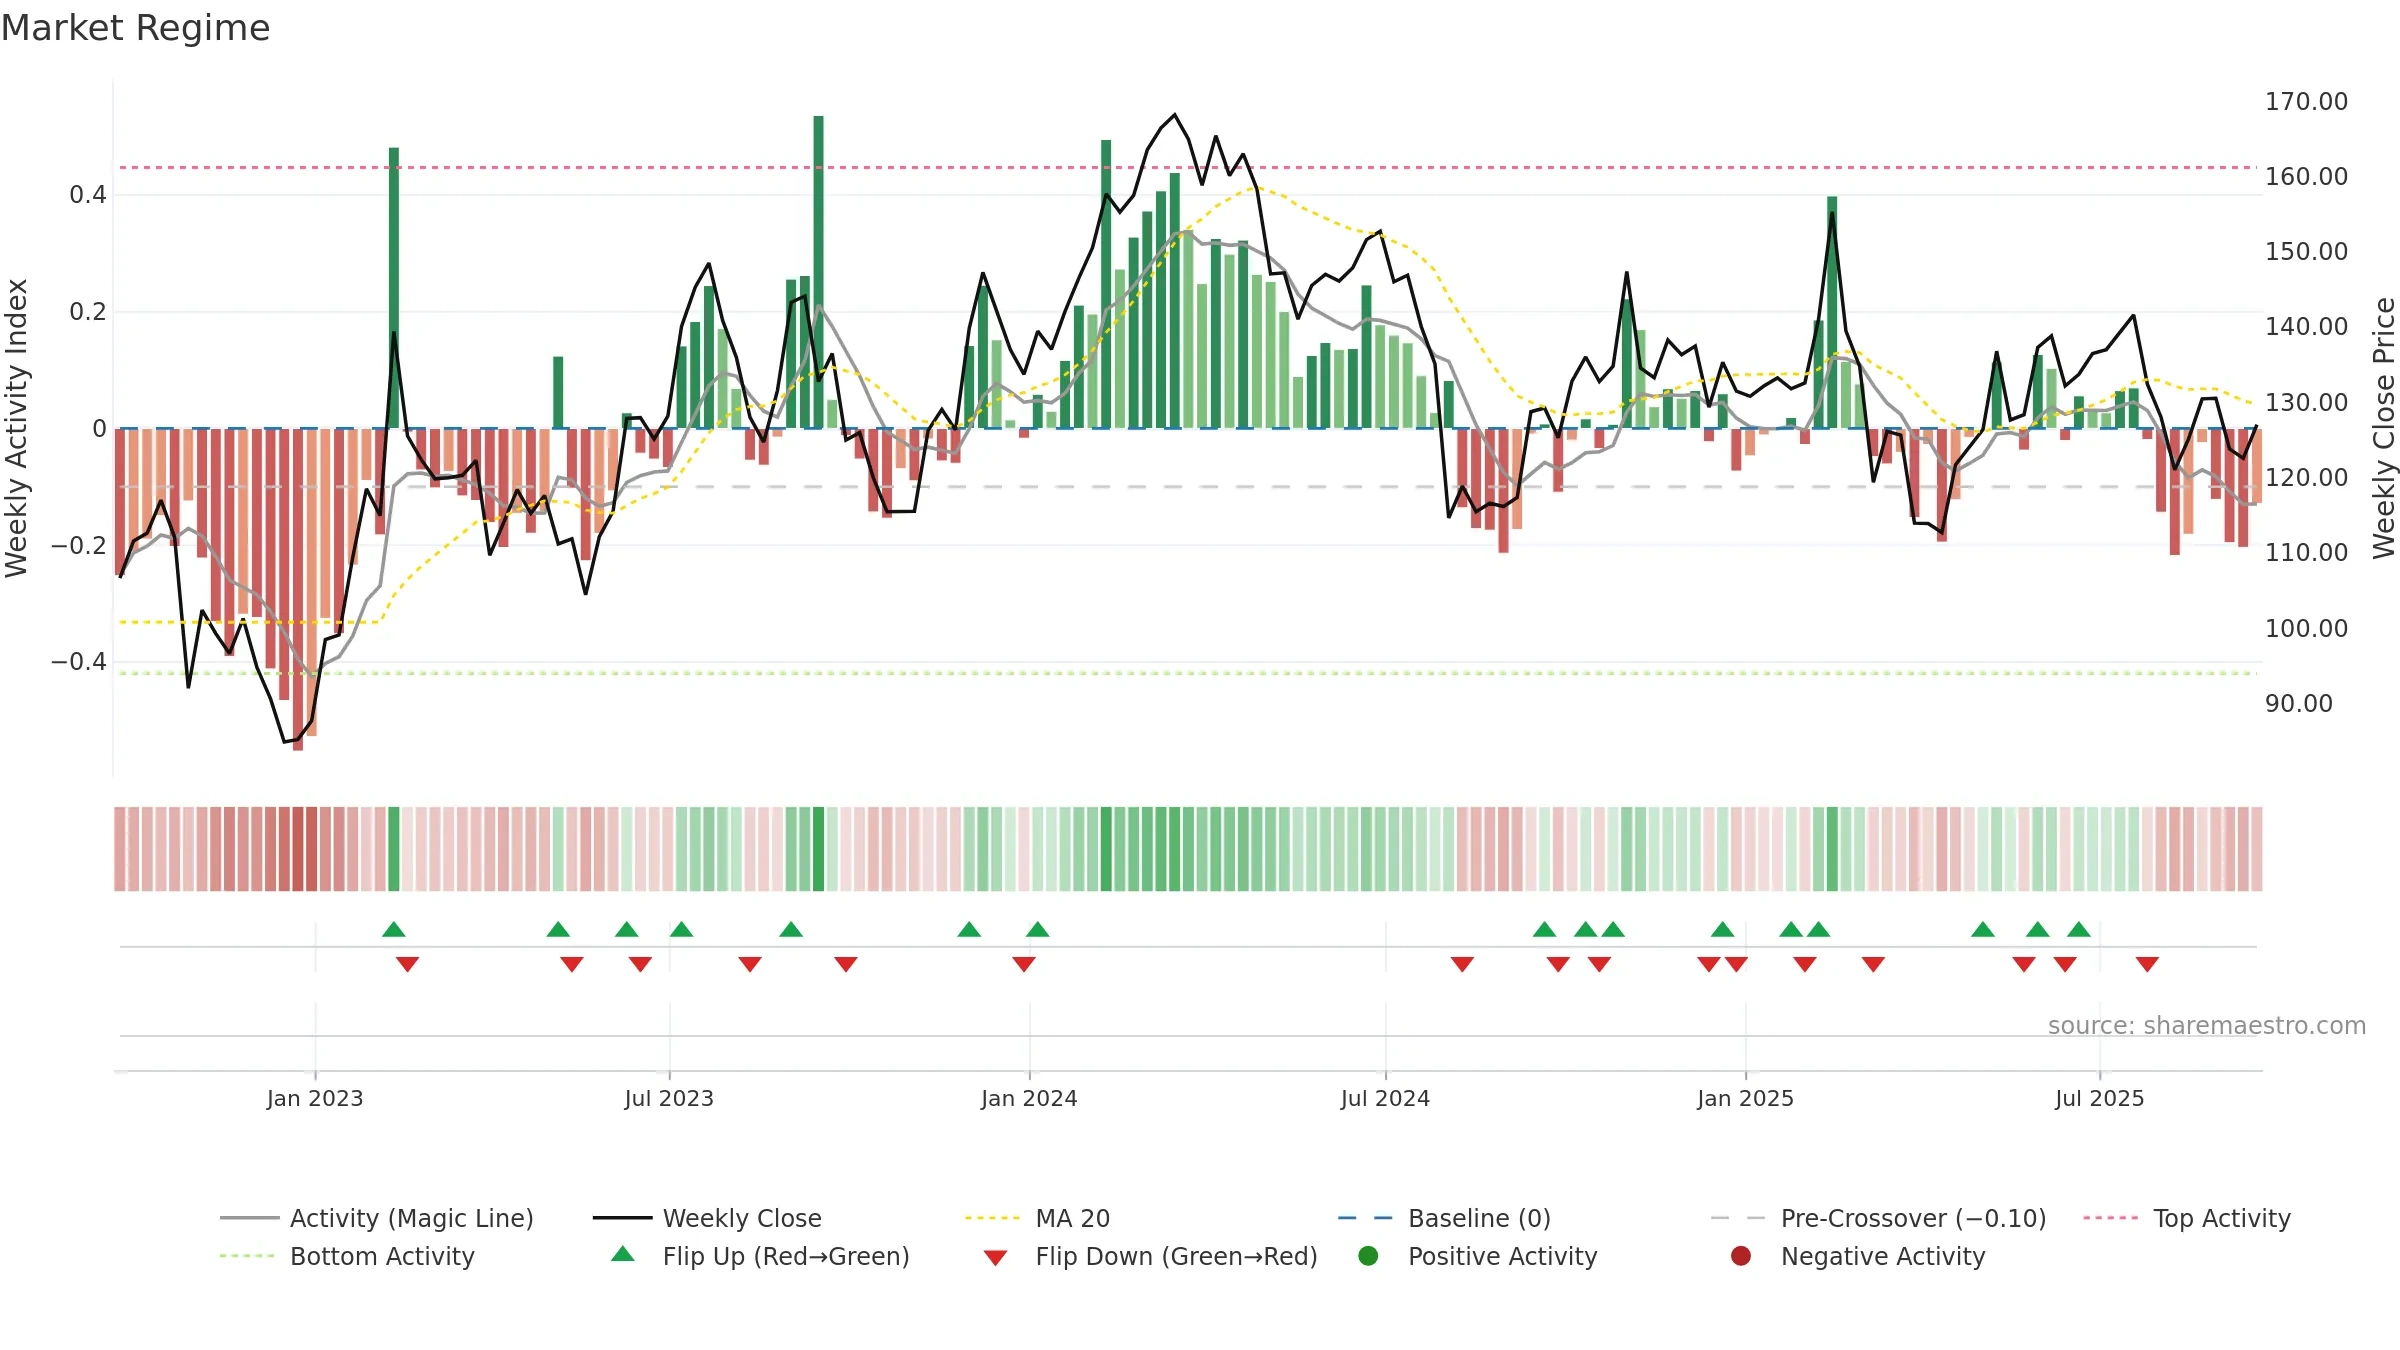This screenshot has width=2400, height=1350.
Task: Toggle the Top Activity legend entry
Action: [2187, 1218]
